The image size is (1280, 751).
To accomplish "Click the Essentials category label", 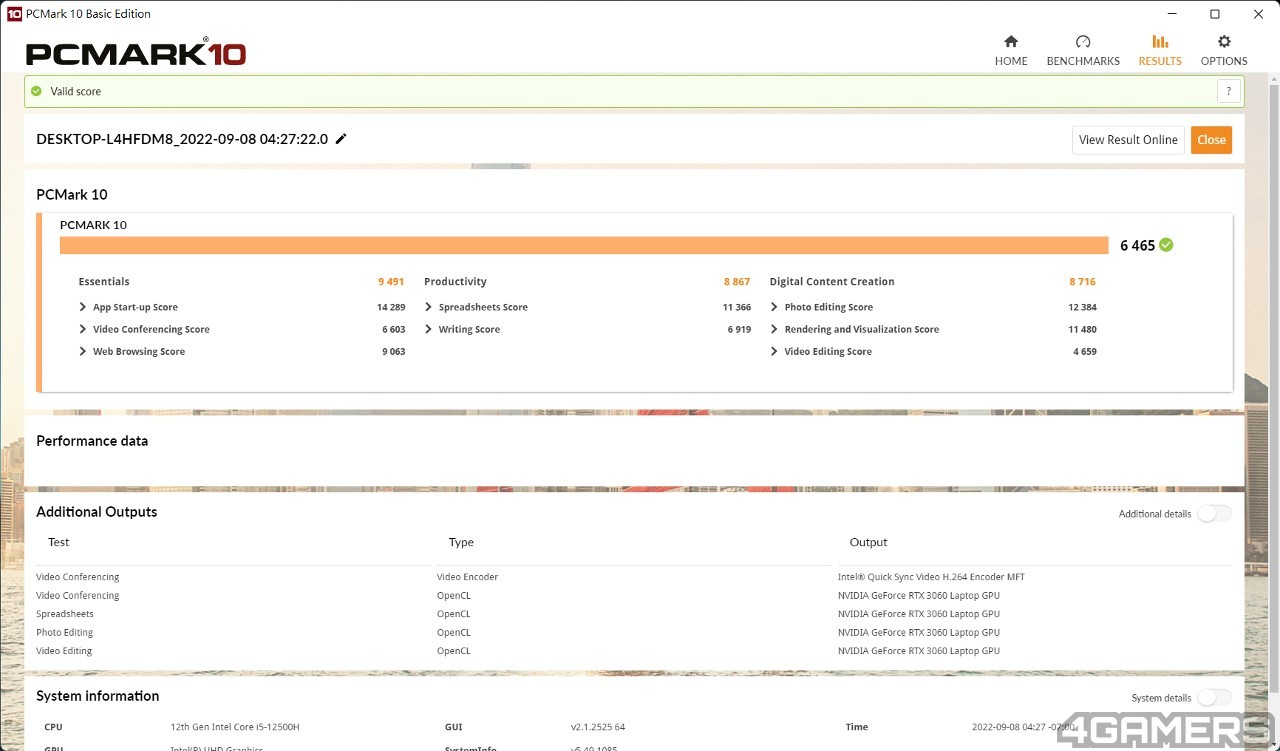I will click(104, 282).
